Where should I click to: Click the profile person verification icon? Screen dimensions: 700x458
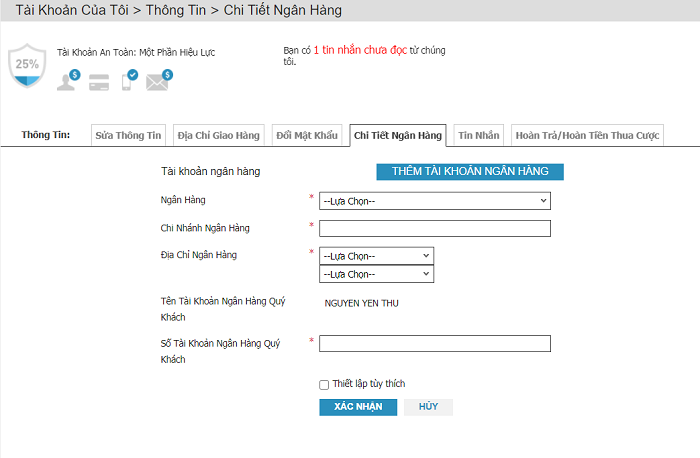(x=68, y=81)
